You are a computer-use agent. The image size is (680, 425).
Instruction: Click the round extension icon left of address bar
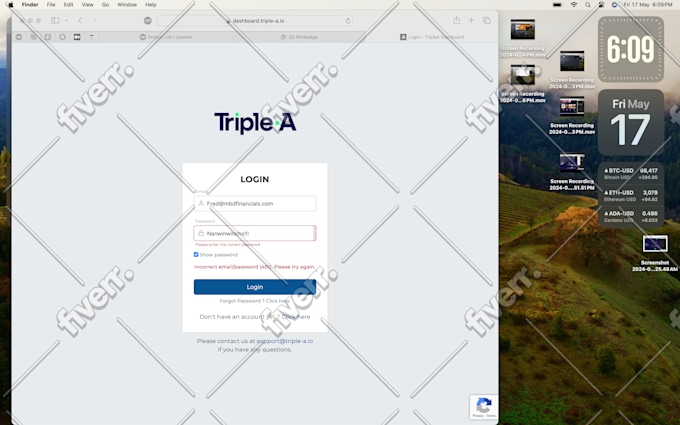(x=147, y=20)
